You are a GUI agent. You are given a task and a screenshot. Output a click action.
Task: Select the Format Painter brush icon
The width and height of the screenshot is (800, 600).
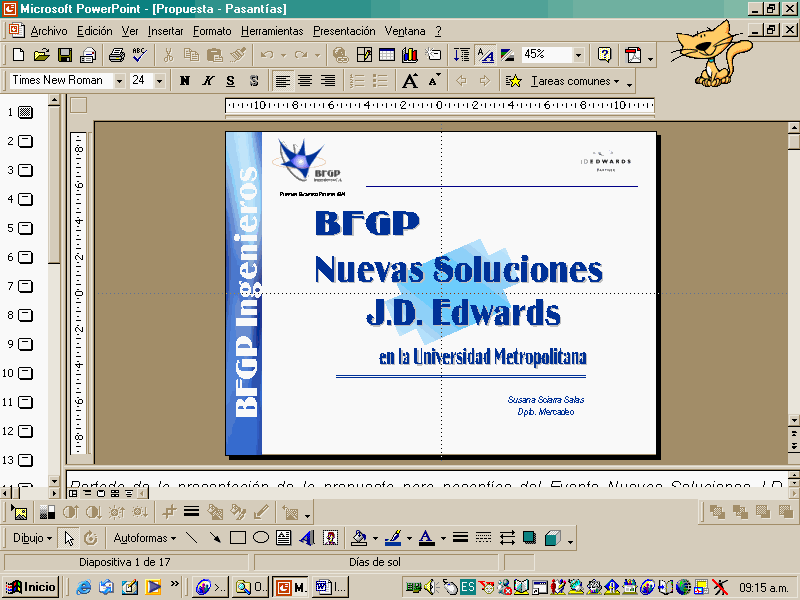click(238, 55)
